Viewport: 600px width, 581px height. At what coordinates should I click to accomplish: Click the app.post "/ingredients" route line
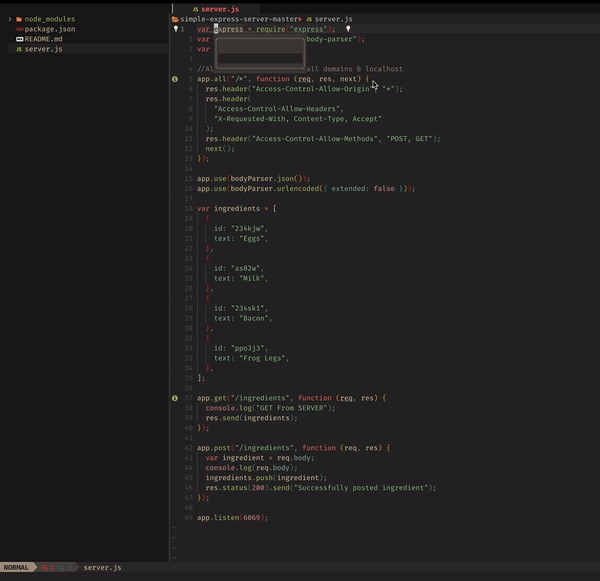point(293,448)
